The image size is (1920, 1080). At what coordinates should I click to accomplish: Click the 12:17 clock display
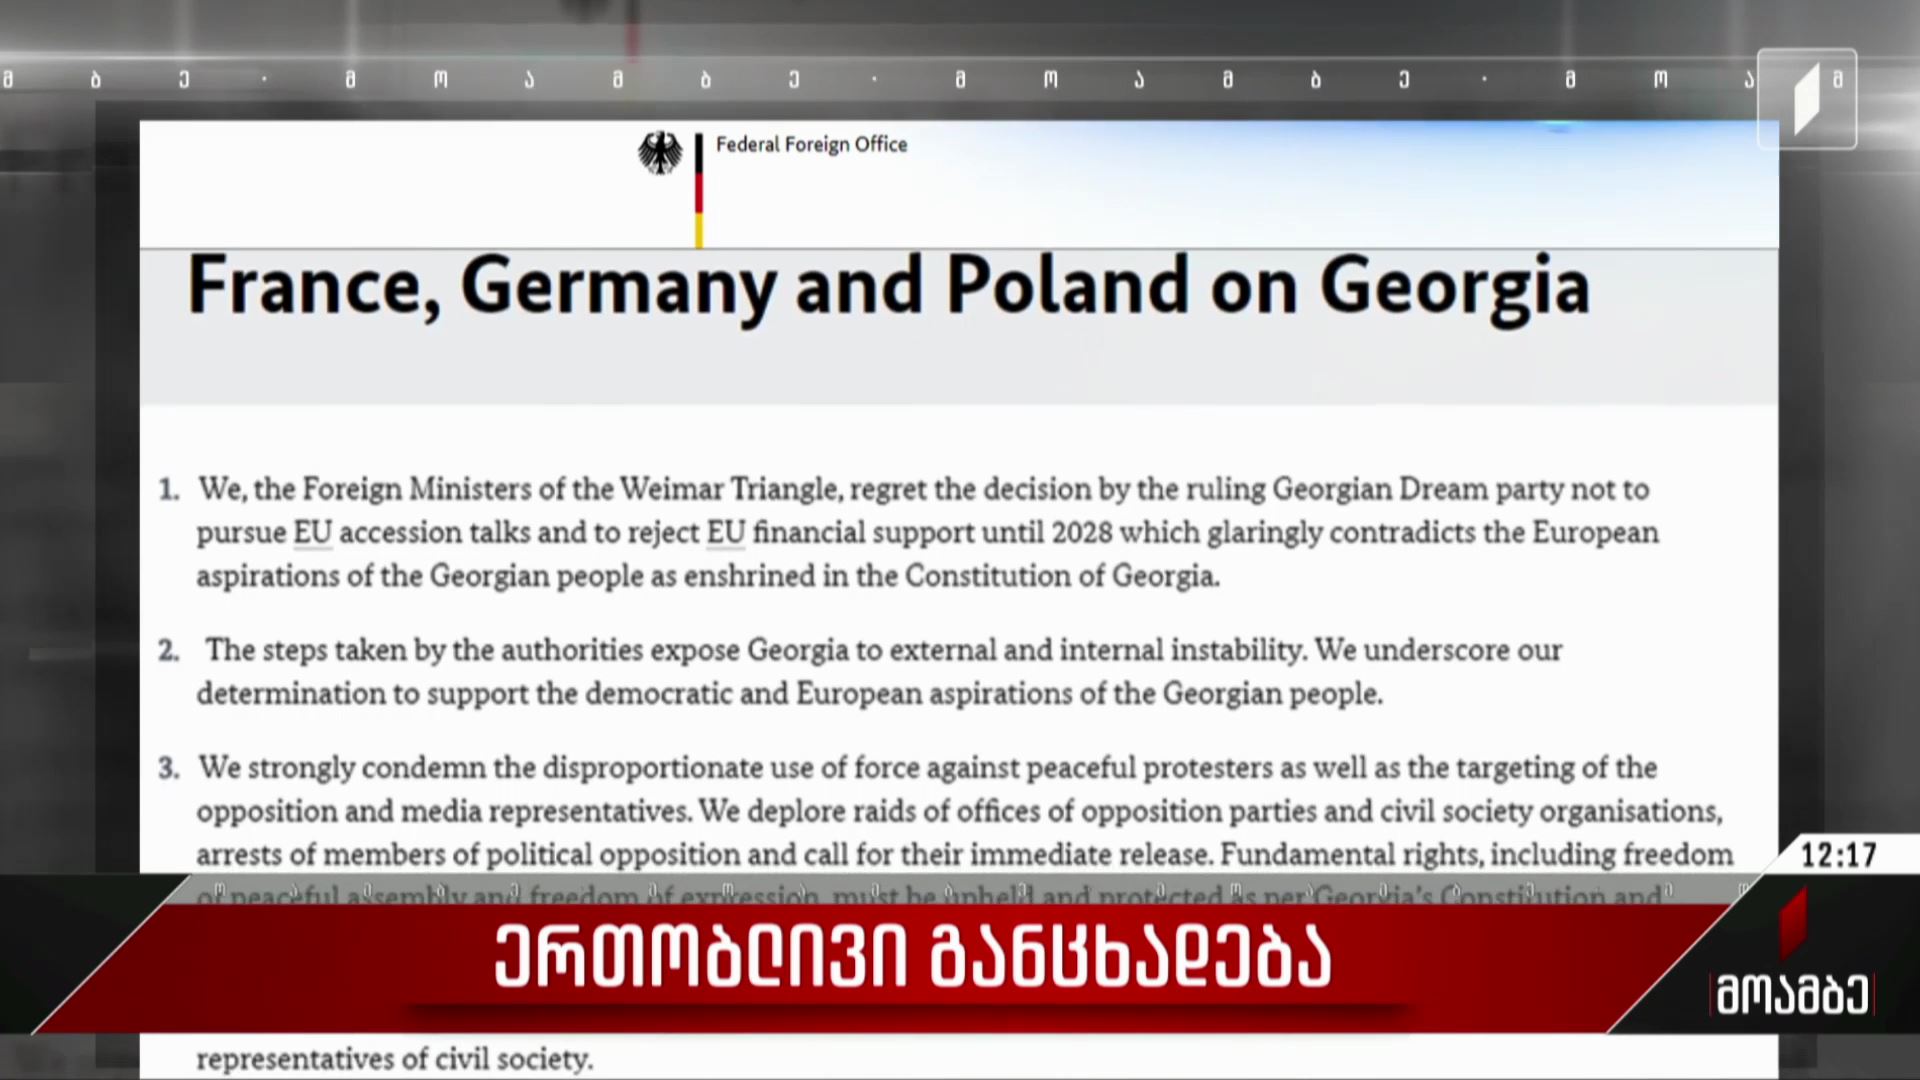coord(1839,855)
